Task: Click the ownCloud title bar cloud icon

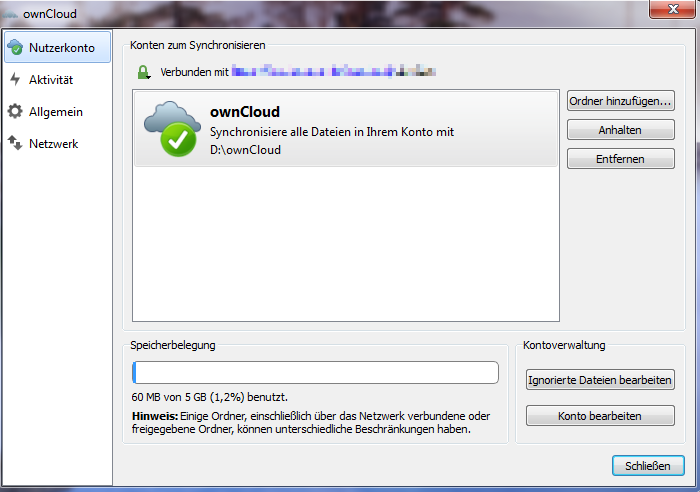Action: tap(10, 14)
